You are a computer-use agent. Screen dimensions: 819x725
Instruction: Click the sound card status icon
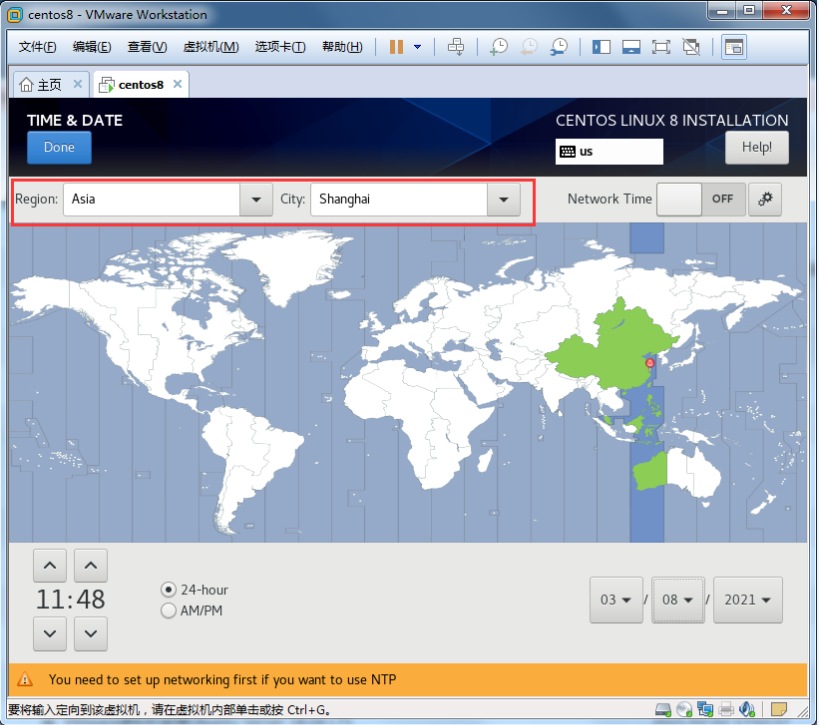[749, 710]
